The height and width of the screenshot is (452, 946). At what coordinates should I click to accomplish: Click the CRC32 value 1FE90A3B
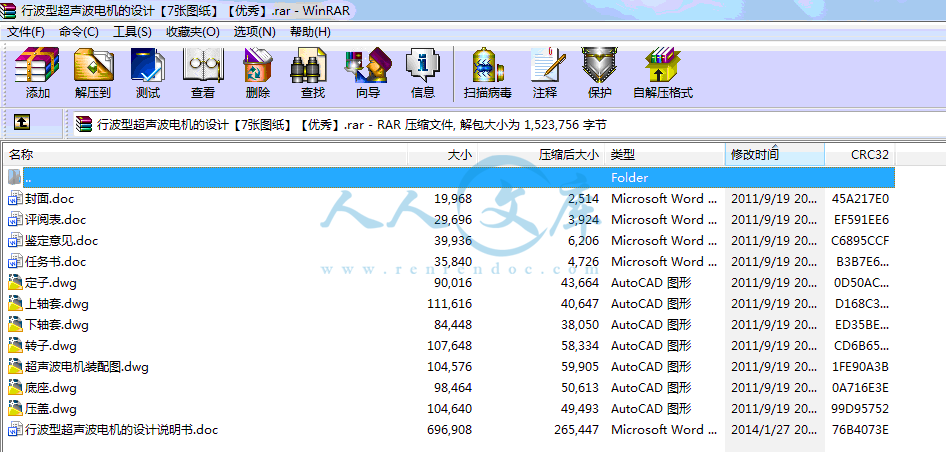(860, 367)
